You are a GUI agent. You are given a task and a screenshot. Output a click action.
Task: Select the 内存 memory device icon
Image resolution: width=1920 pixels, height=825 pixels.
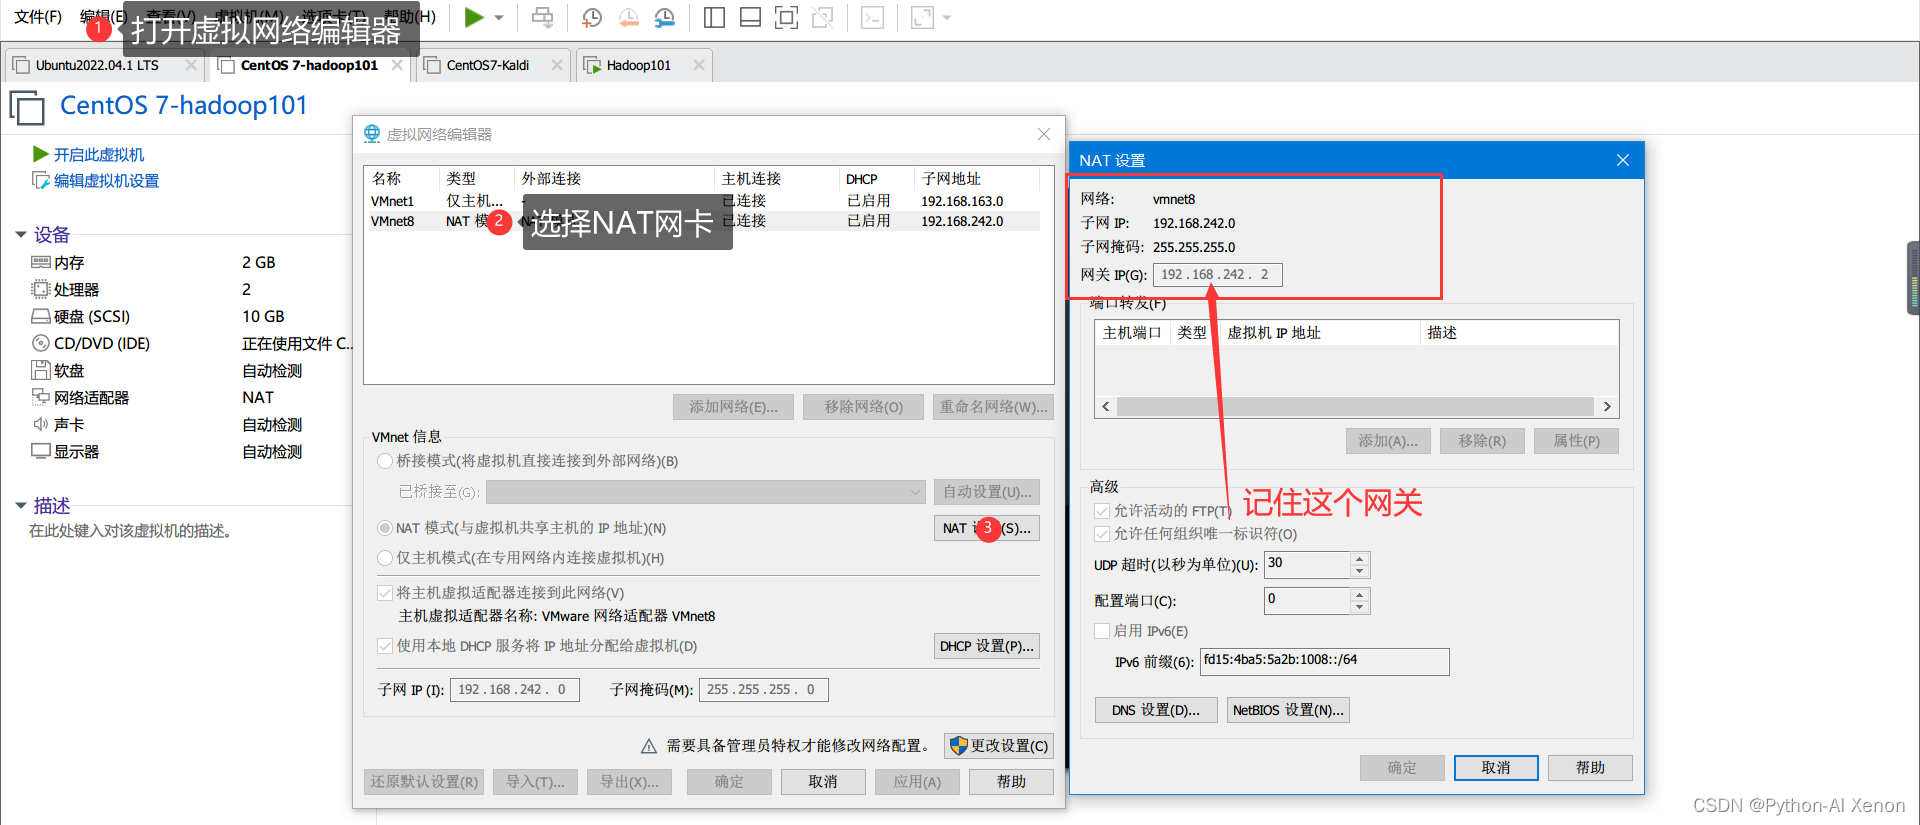tap(41, 262)
